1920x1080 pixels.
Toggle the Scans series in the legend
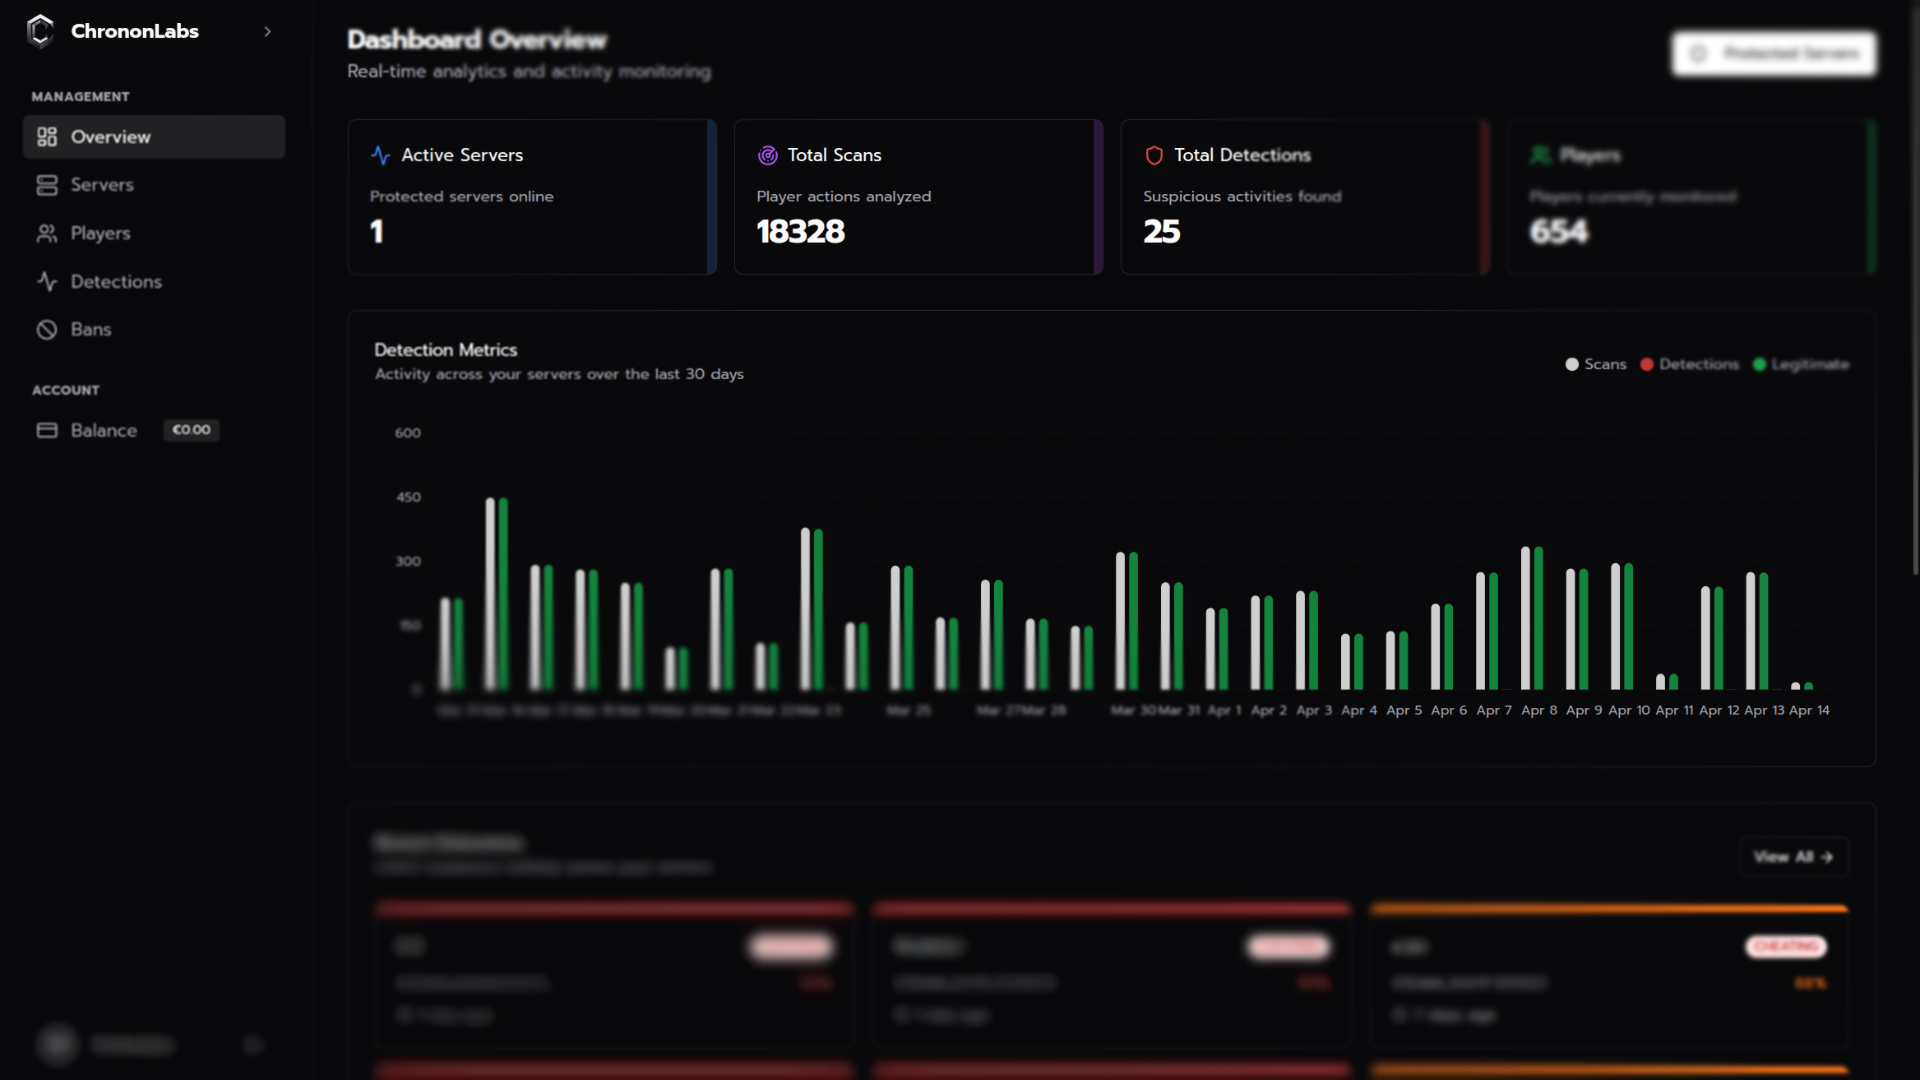click(x=1594, y=364)
